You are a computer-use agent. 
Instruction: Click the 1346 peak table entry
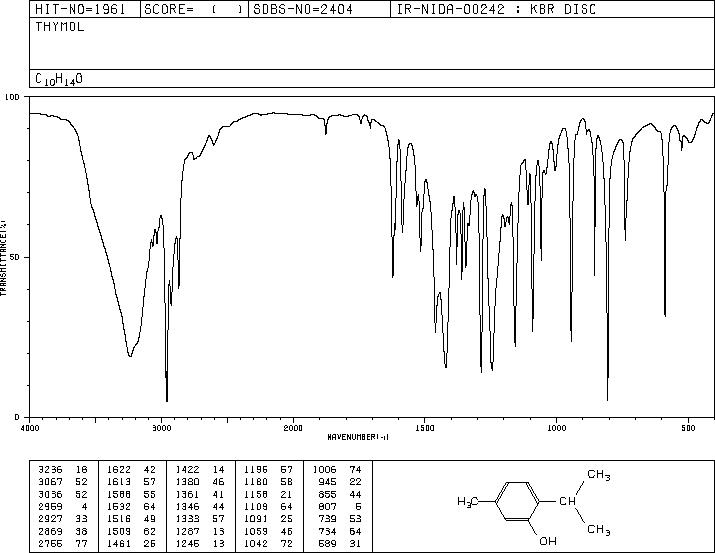click(x=200, y=506)
